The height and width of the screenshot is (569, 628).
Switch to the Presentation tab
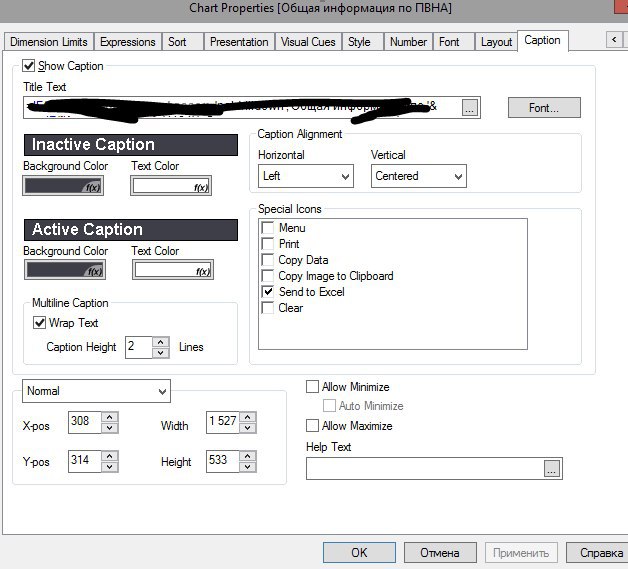tap(239, 42)
